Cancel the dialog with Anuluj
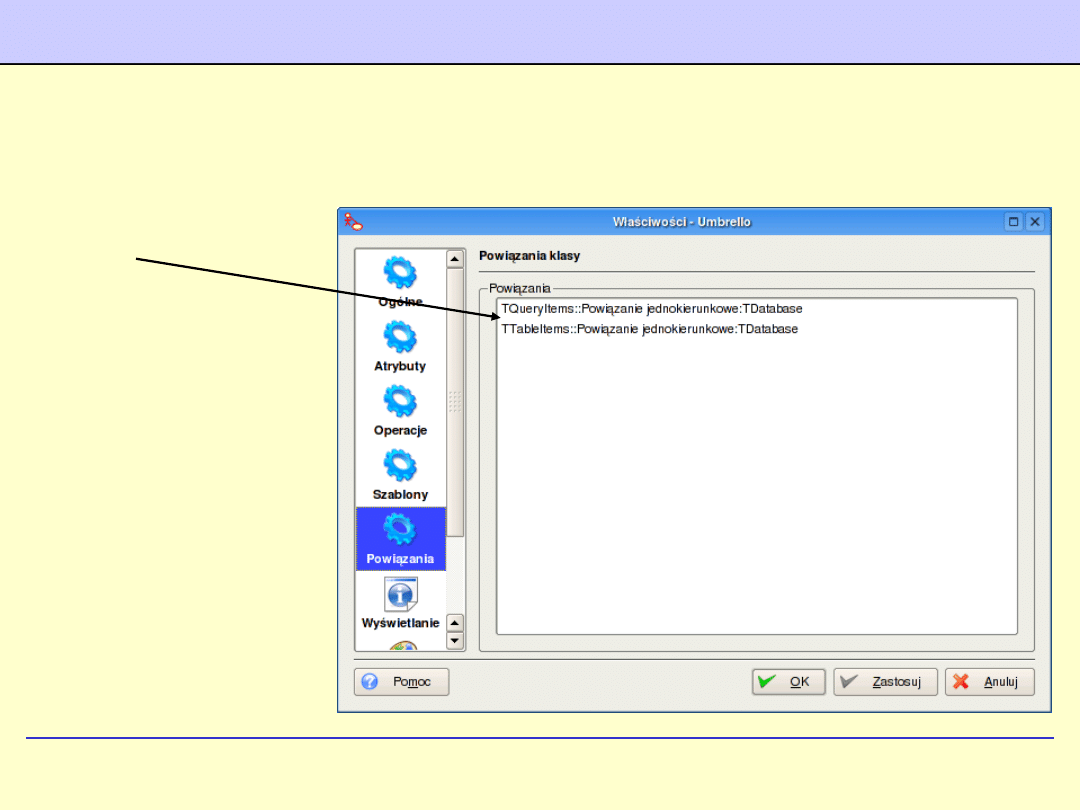 pos(989,682)
